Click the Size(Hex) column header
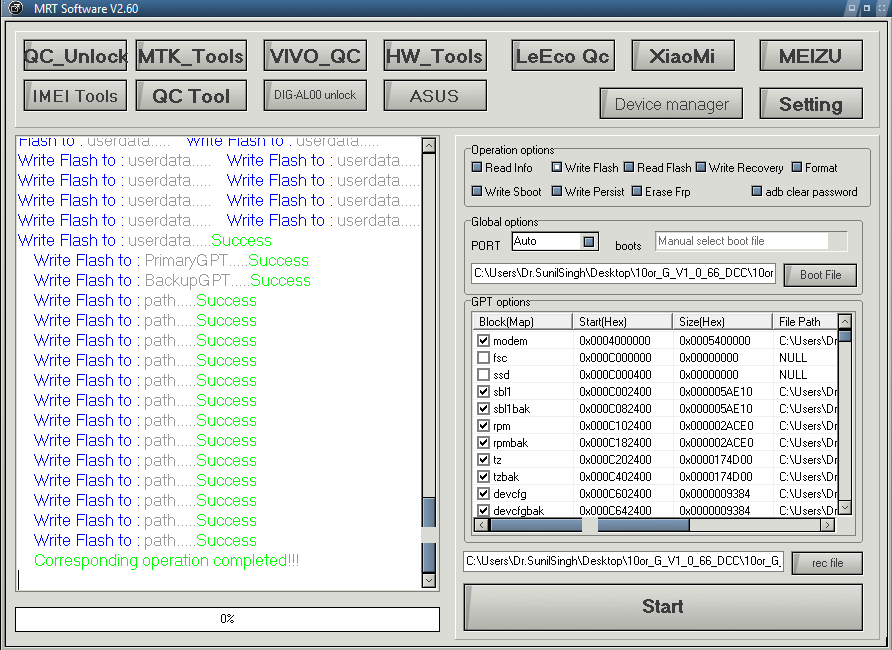The height and width of the screenshot is (650, 892). [x=722, y=321]
